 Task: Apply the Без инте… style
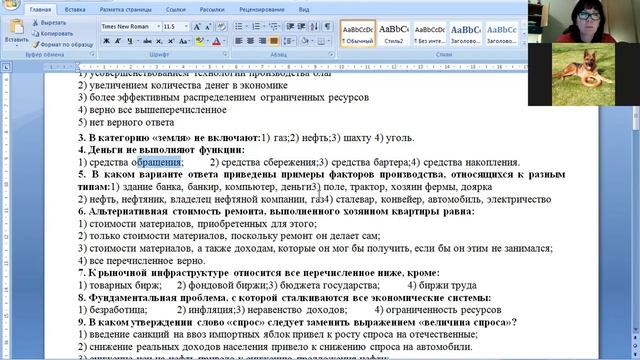coord(429,33)
